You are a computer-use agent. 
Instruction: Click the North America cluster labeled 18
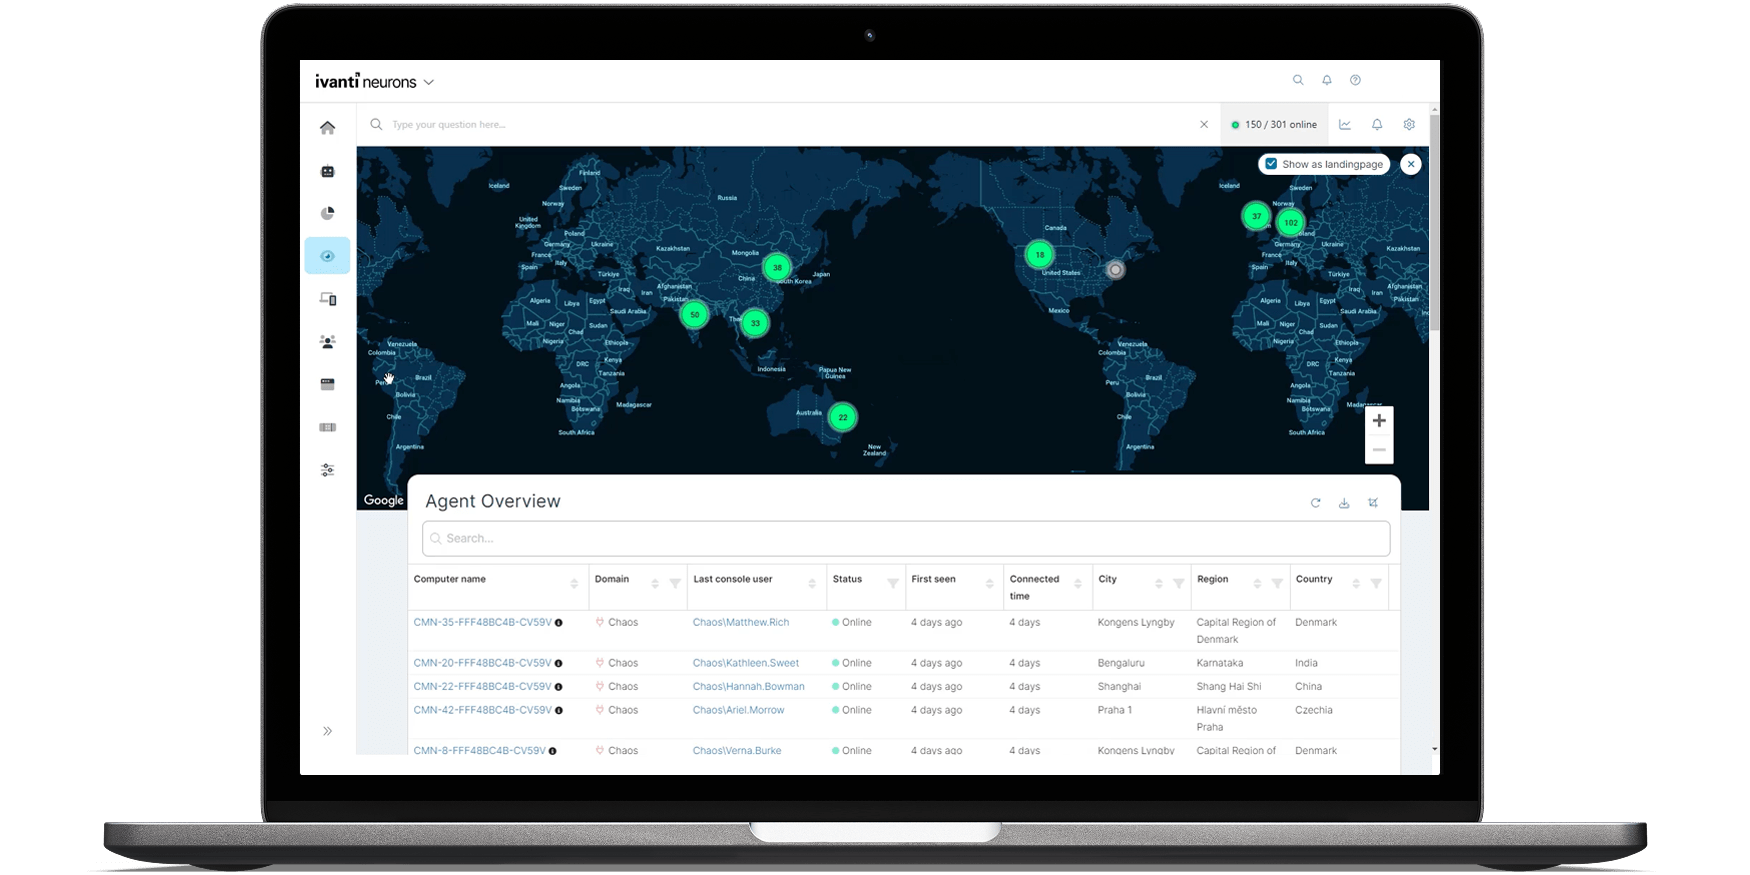[1040, 254]
